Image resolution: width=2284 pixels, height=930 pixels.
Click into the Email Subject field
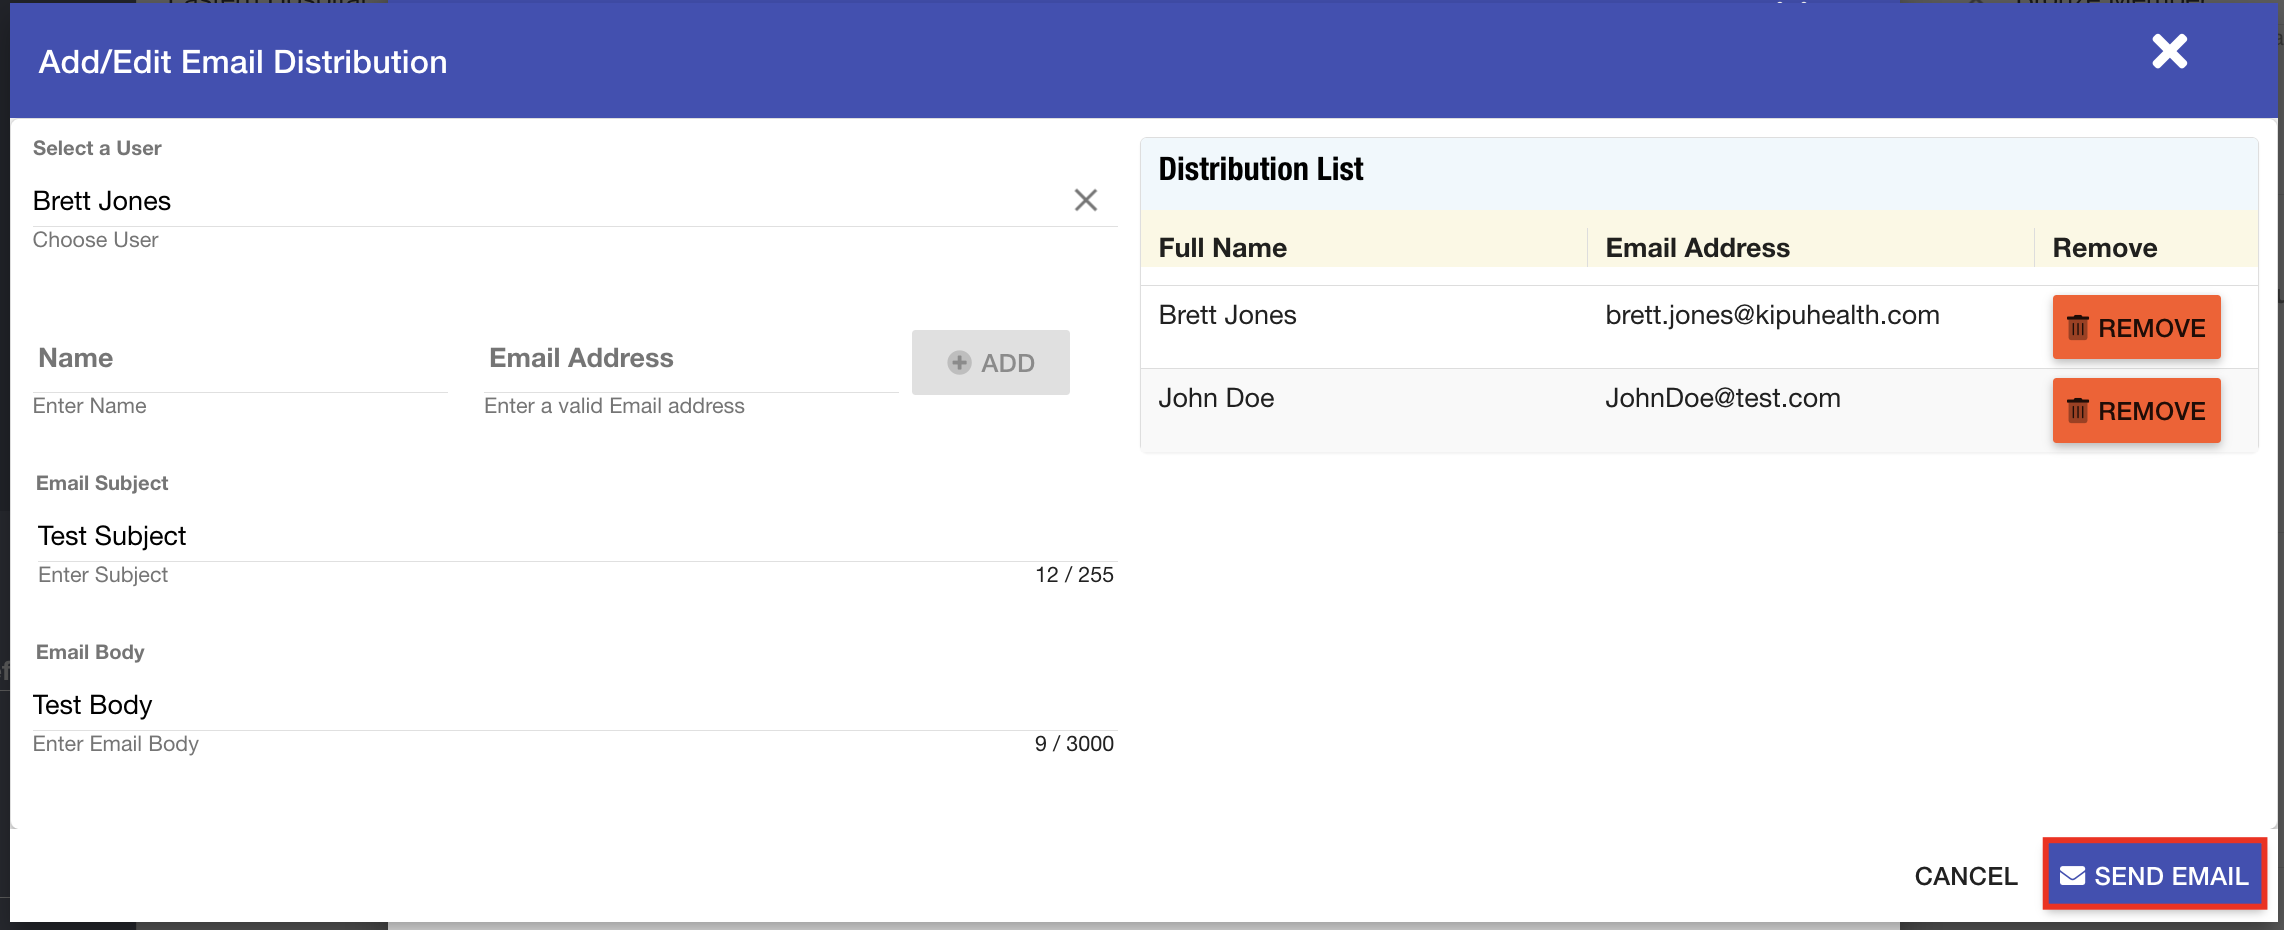(575, 537)
